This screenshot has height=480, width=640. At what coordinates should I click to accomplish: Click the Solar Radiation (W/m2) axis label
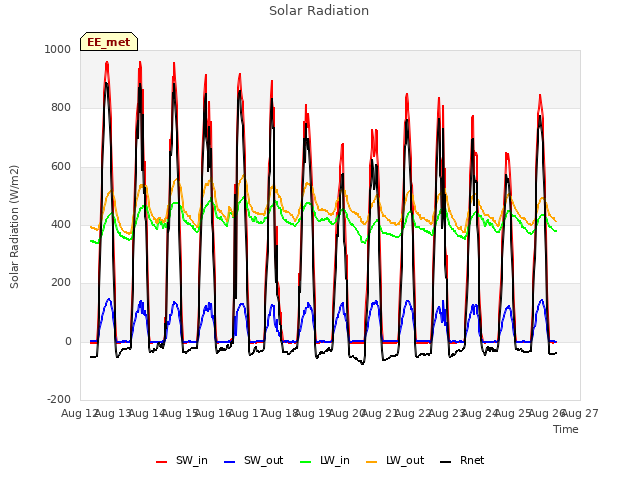coord(14,227)
